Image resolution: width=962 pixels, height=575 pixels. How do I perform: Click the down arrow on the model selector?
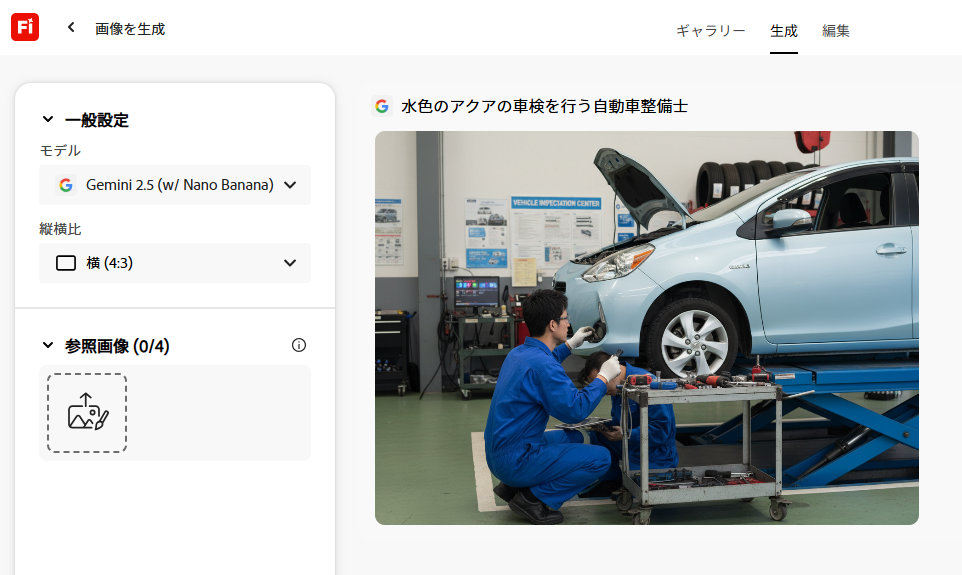(x=290, y=185)
